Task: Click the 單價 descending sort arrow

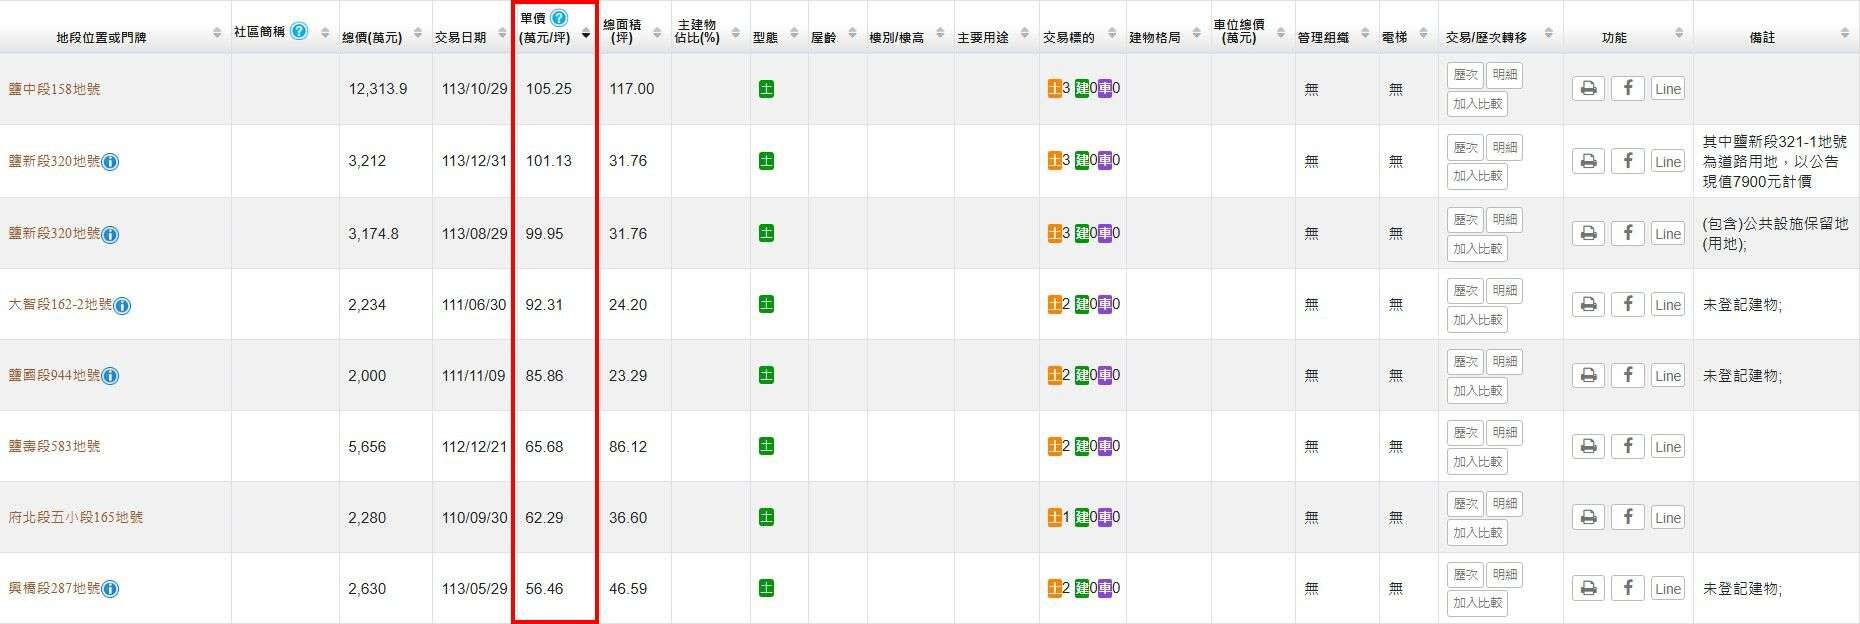Action: click(x=586, y=36)
